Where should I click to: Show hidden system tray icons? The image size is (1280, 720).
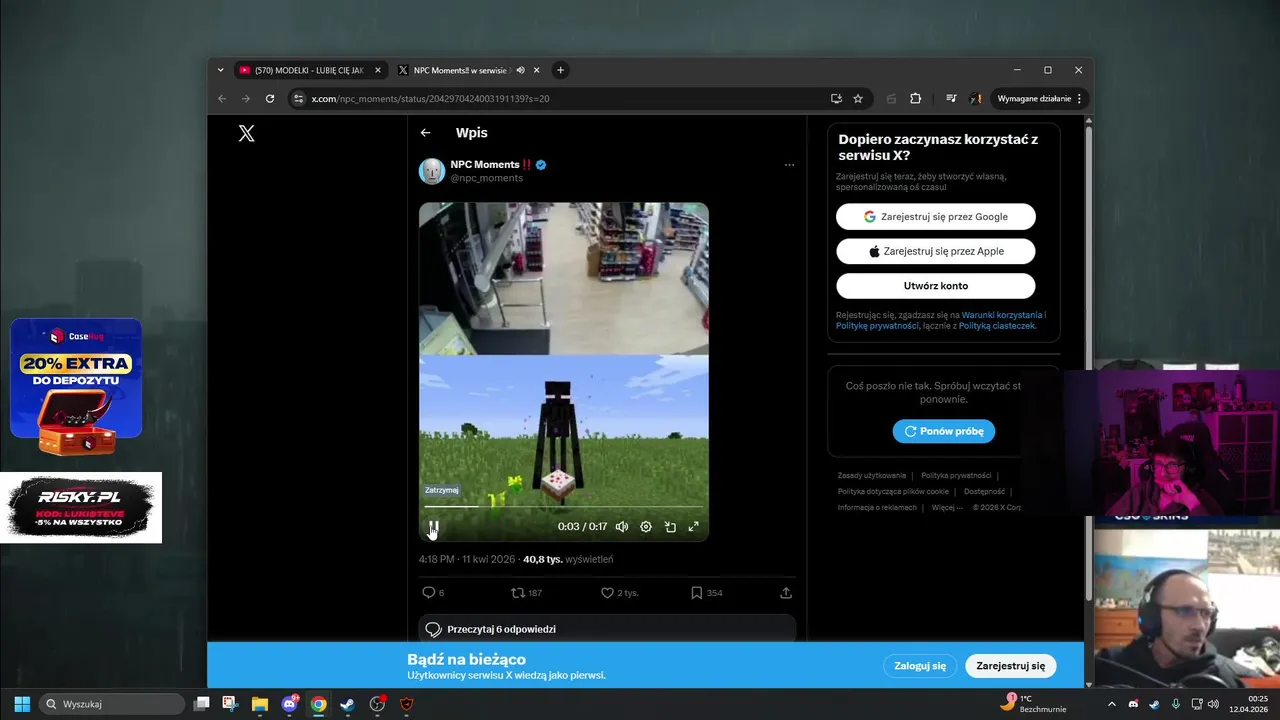[1111, 704]
